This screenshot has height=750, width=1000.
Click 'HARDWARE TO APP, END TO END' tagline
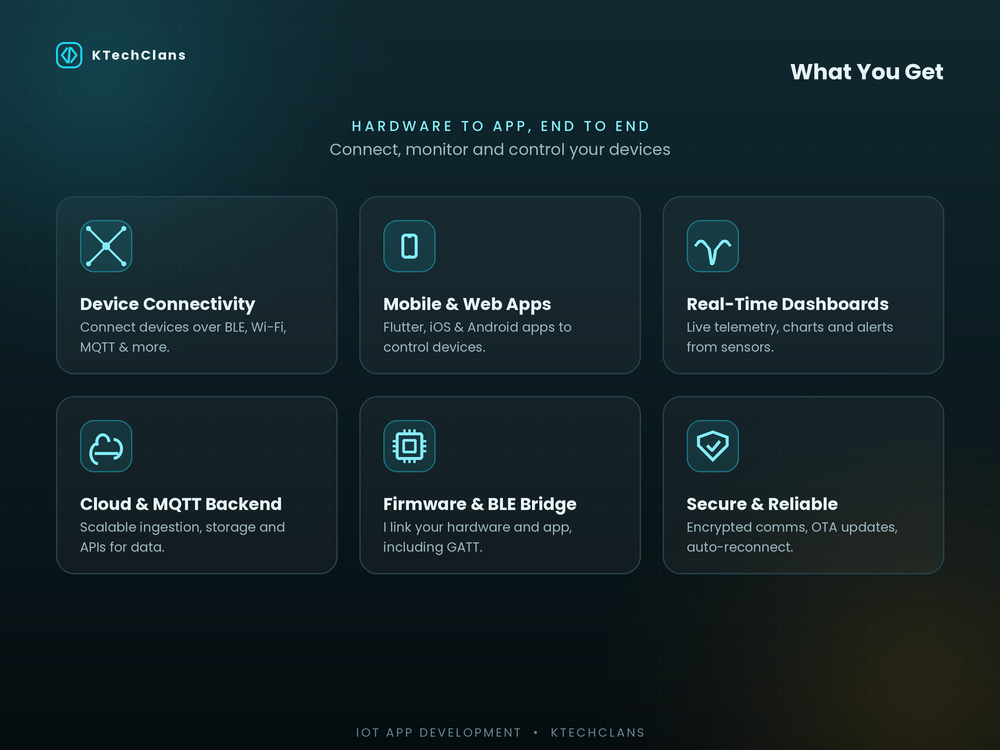point(500,126)
